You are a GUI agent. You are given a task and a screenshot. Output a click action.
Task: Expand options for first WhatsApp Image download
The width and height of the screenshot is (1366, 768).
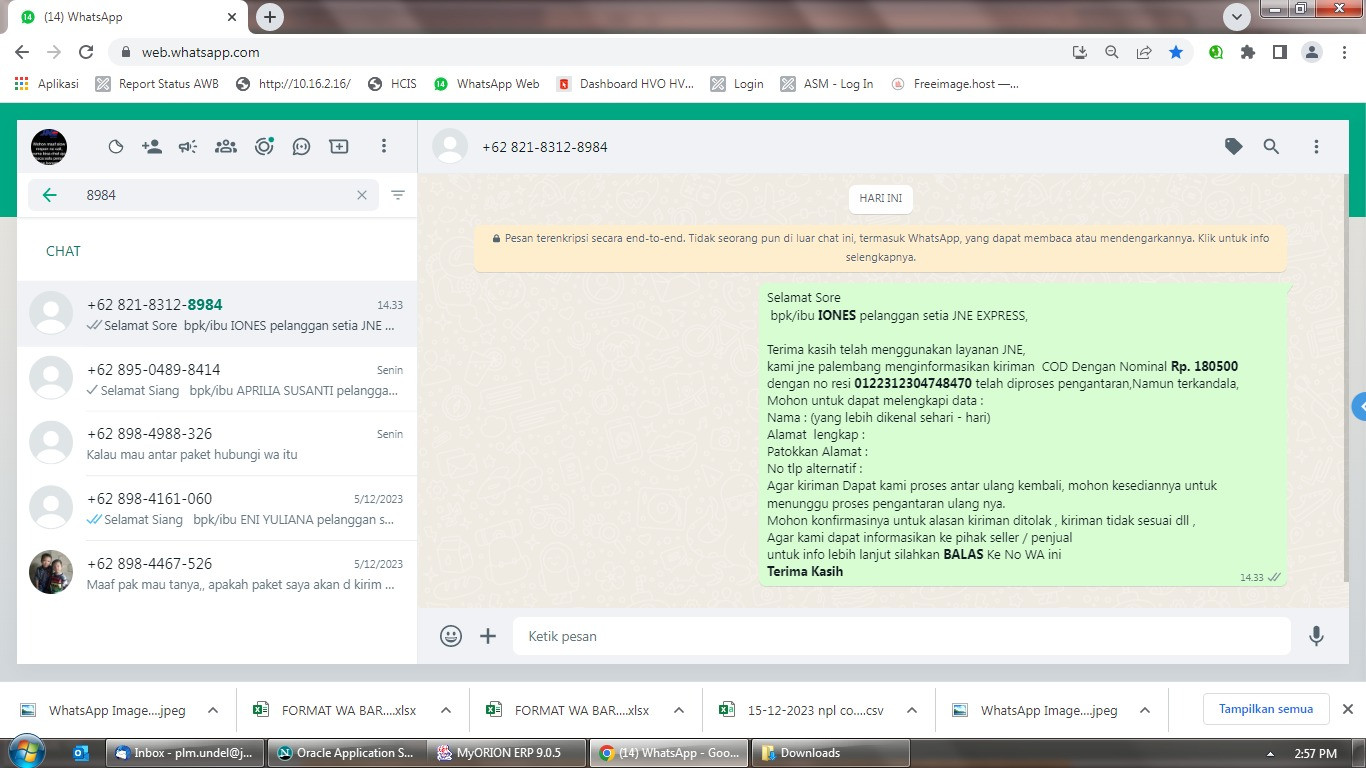[213, 710]
